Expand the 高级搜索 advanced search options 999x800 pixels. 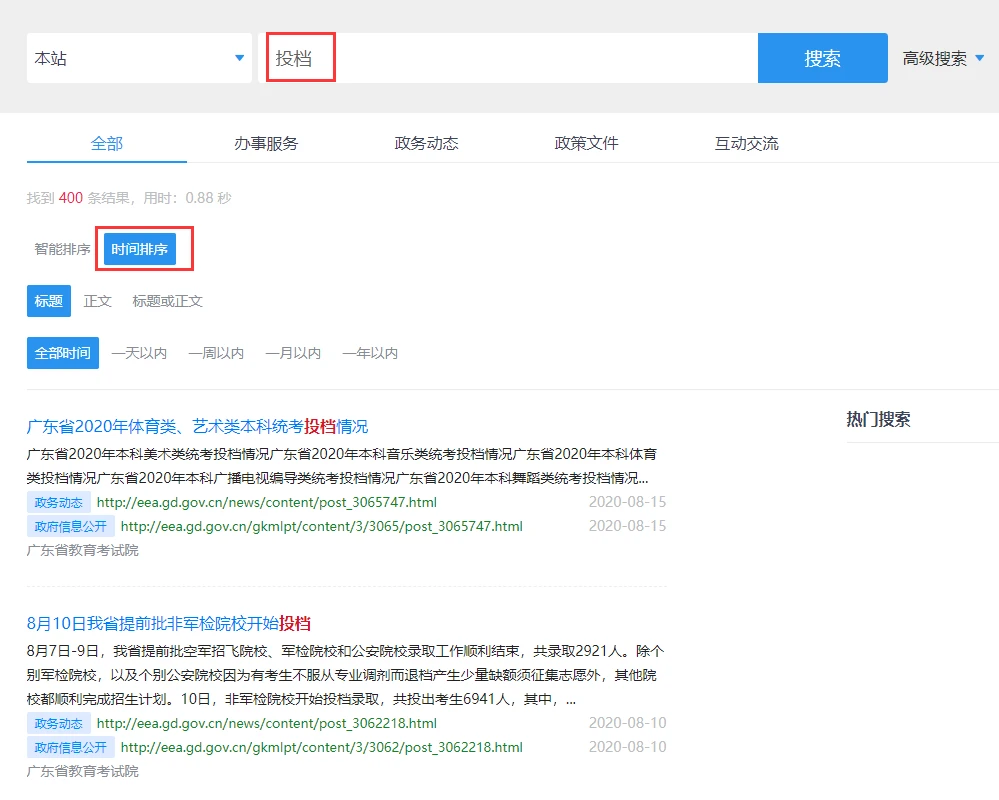point(943,58)
